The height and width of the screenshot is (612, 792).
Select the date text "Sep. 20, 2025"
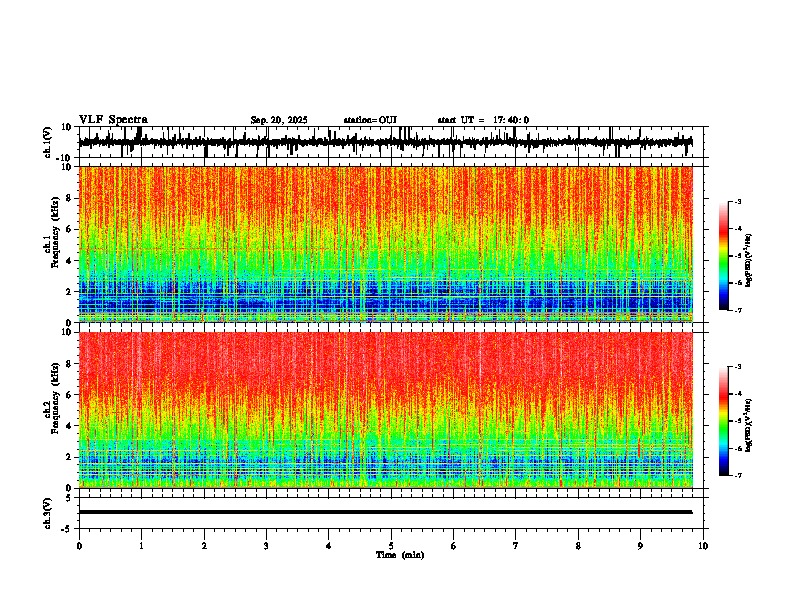(279, 120)
